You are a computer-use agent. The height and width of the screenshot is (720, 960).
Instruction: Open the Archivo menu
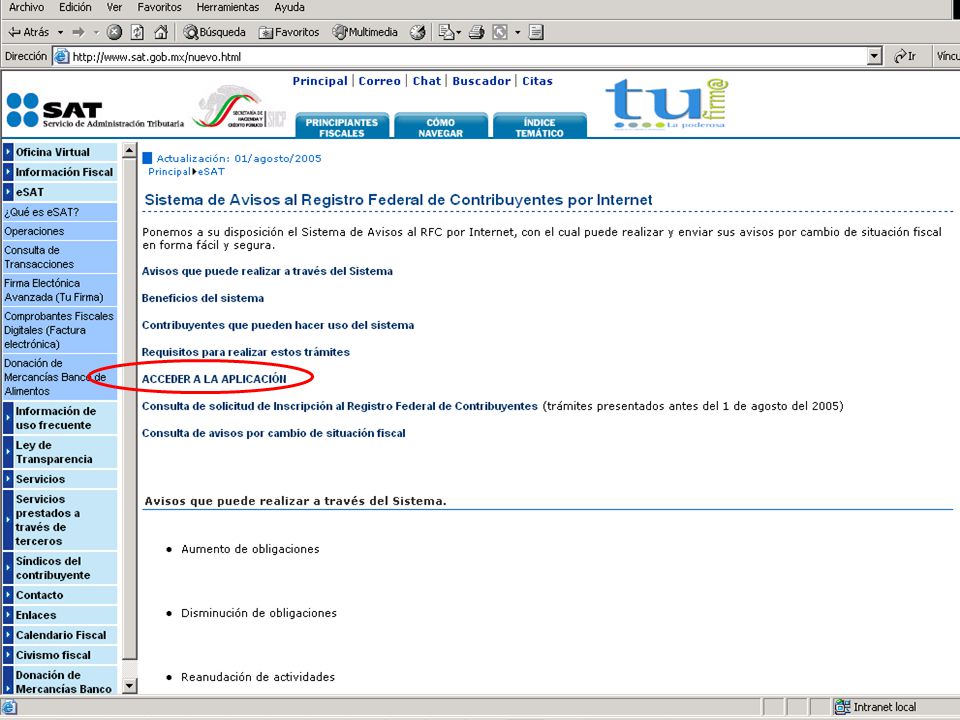[x=26, y=7]
